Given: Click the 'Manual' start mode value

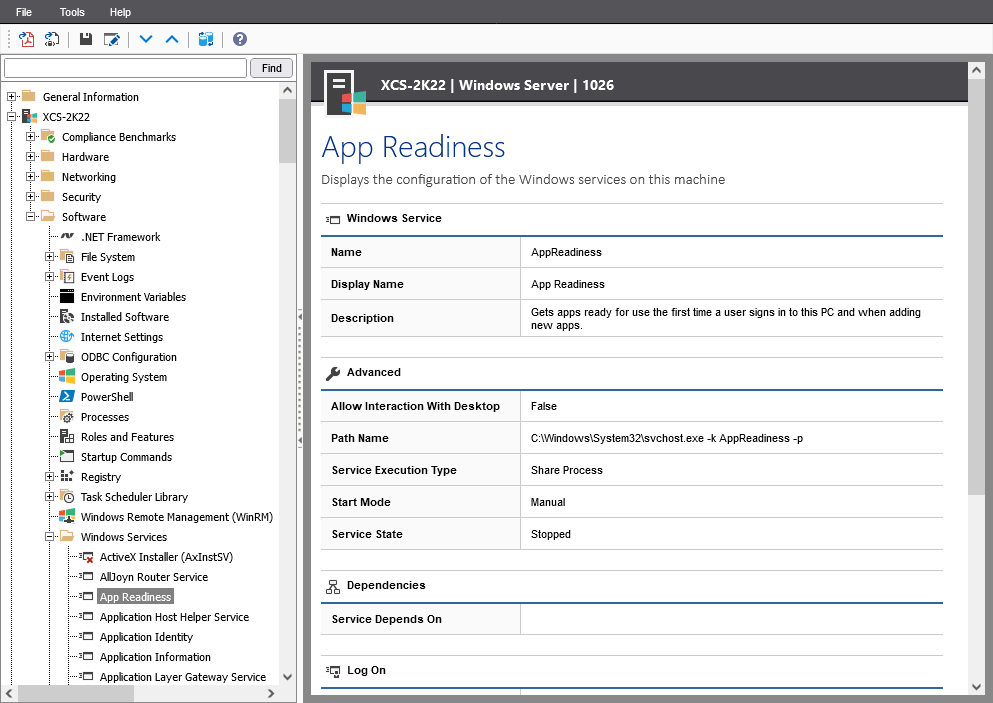Looking at the screenshot, I should [548, 502].
